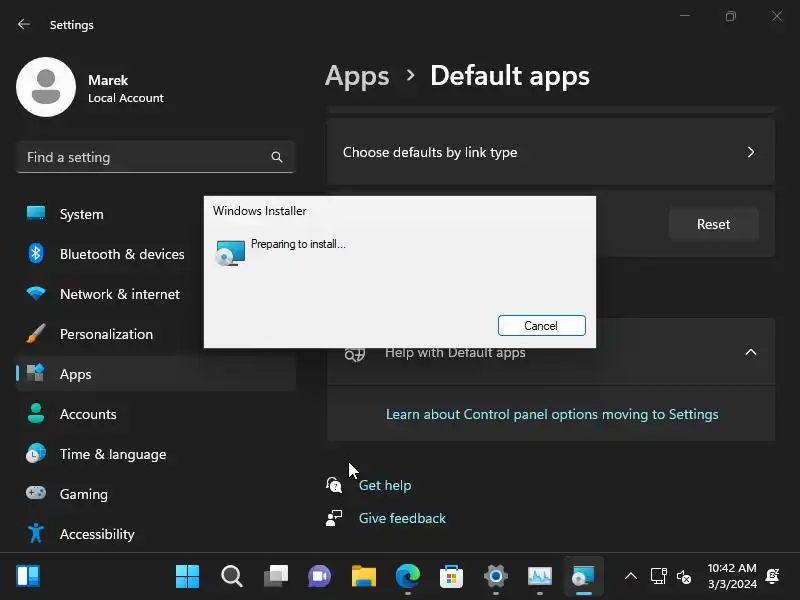Screen dimensions: 800x600
Task: Open the Marek local account profile picture
Action: pyautogui.click(x=46, y=87)
